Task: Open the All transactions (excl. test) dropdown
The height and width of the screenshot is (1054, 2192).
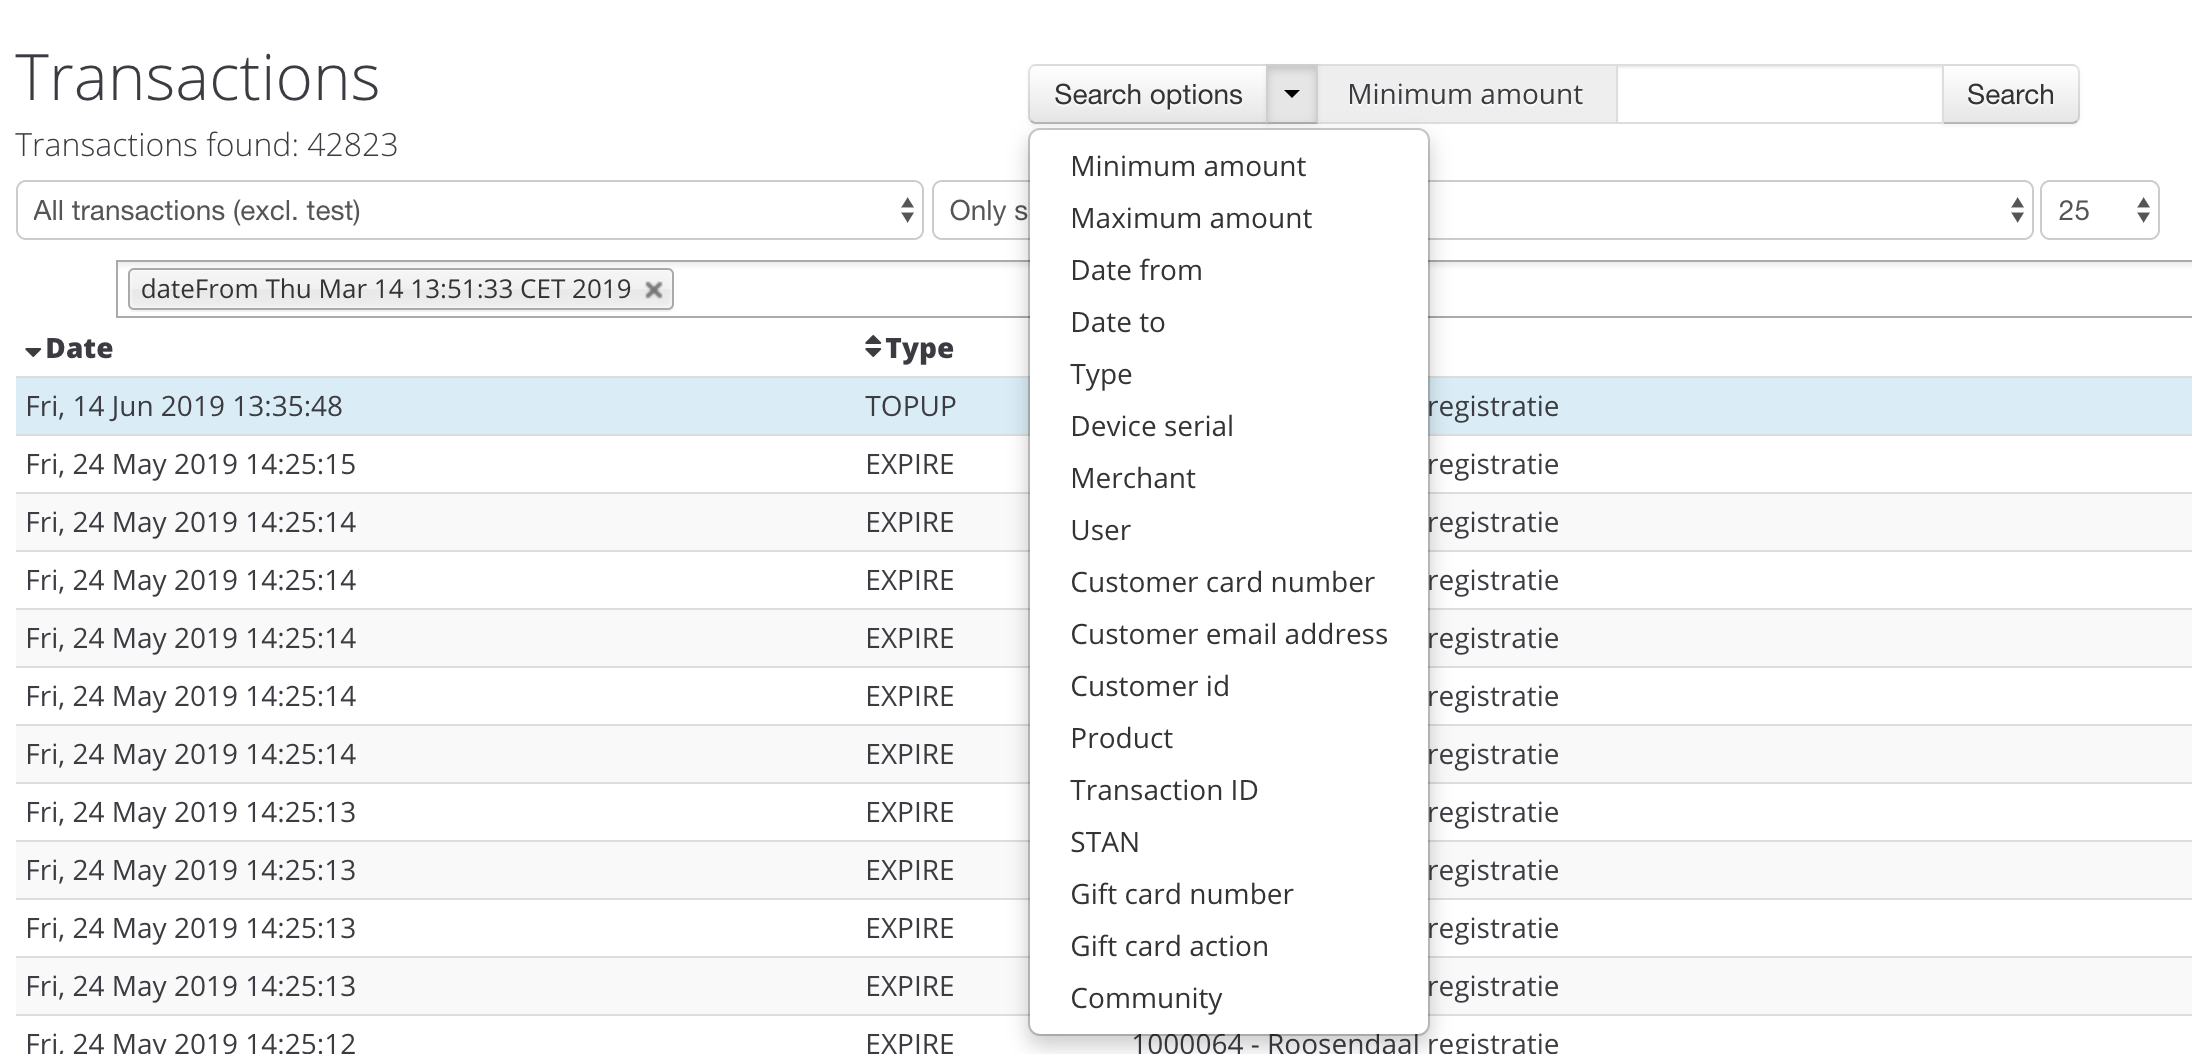Action: (x=469, y=210)
